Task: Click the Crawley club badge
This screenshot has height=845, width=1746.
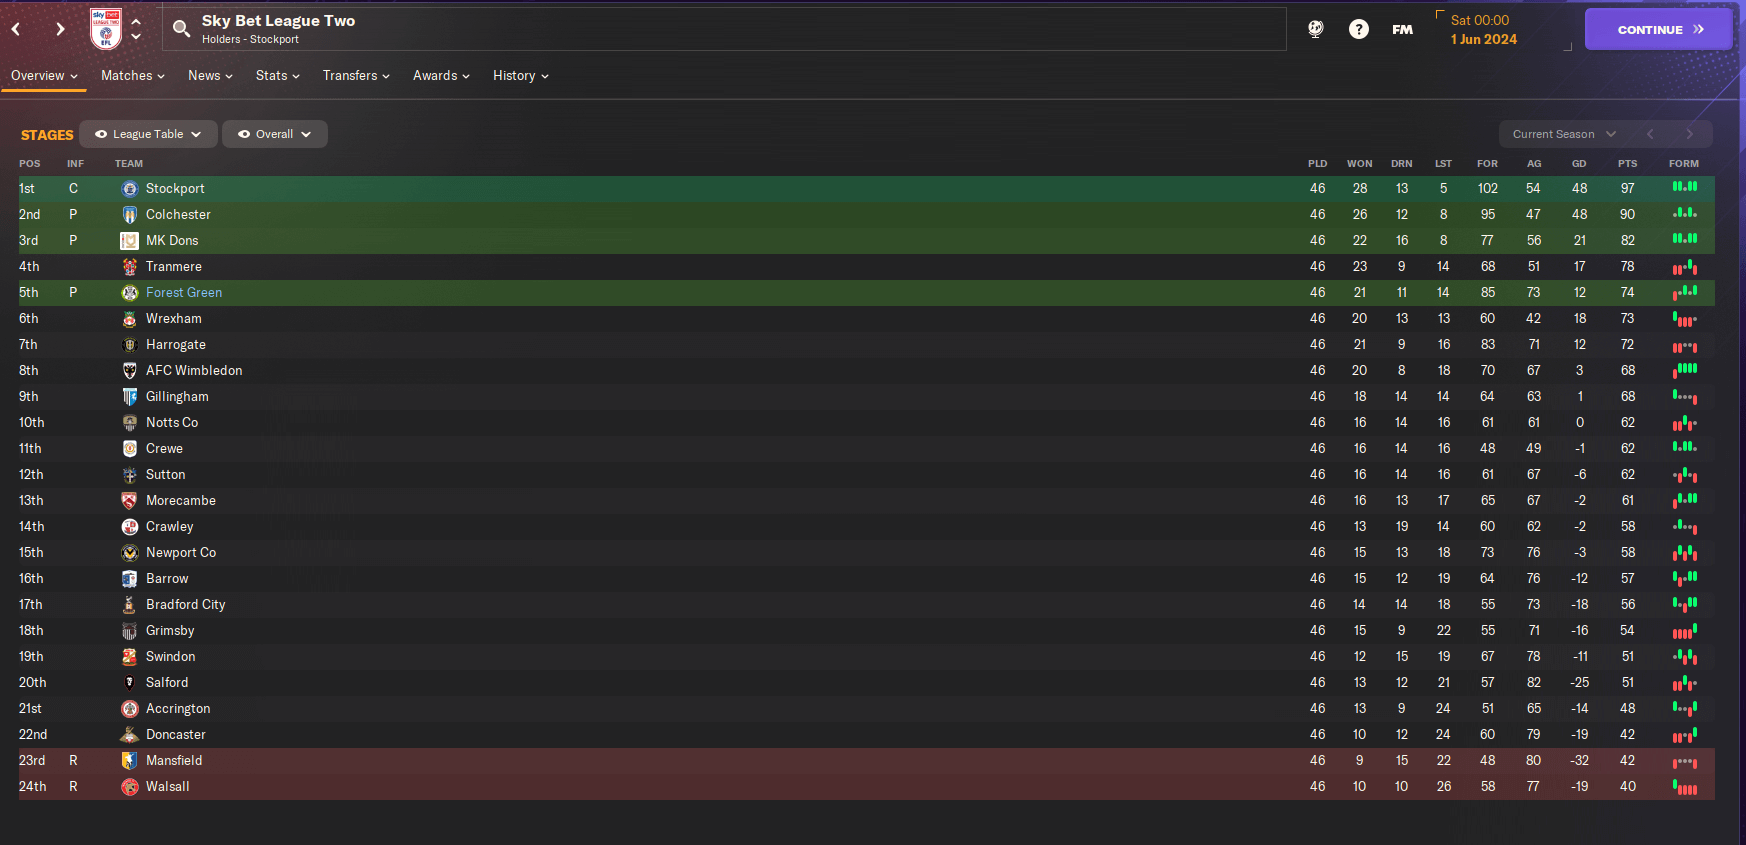Action: pyautogui.click(x=129, y=526)
